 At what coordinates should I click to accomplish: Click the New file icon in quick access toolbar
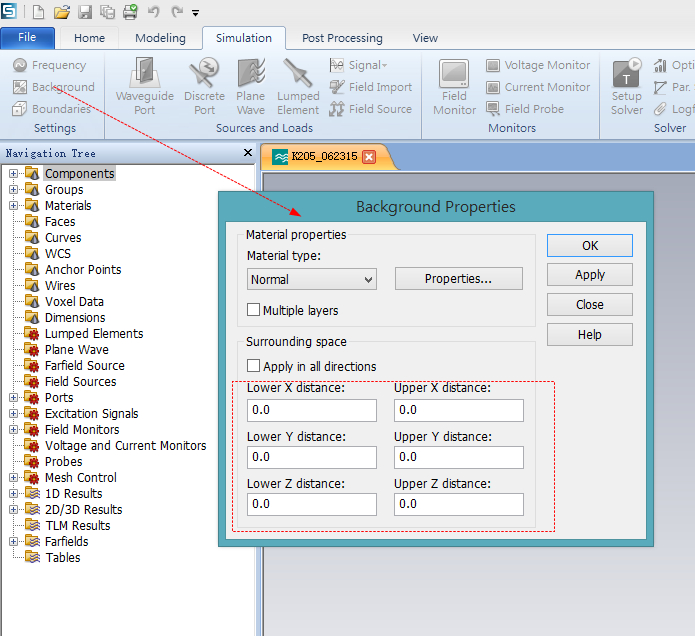pos(39,12)
